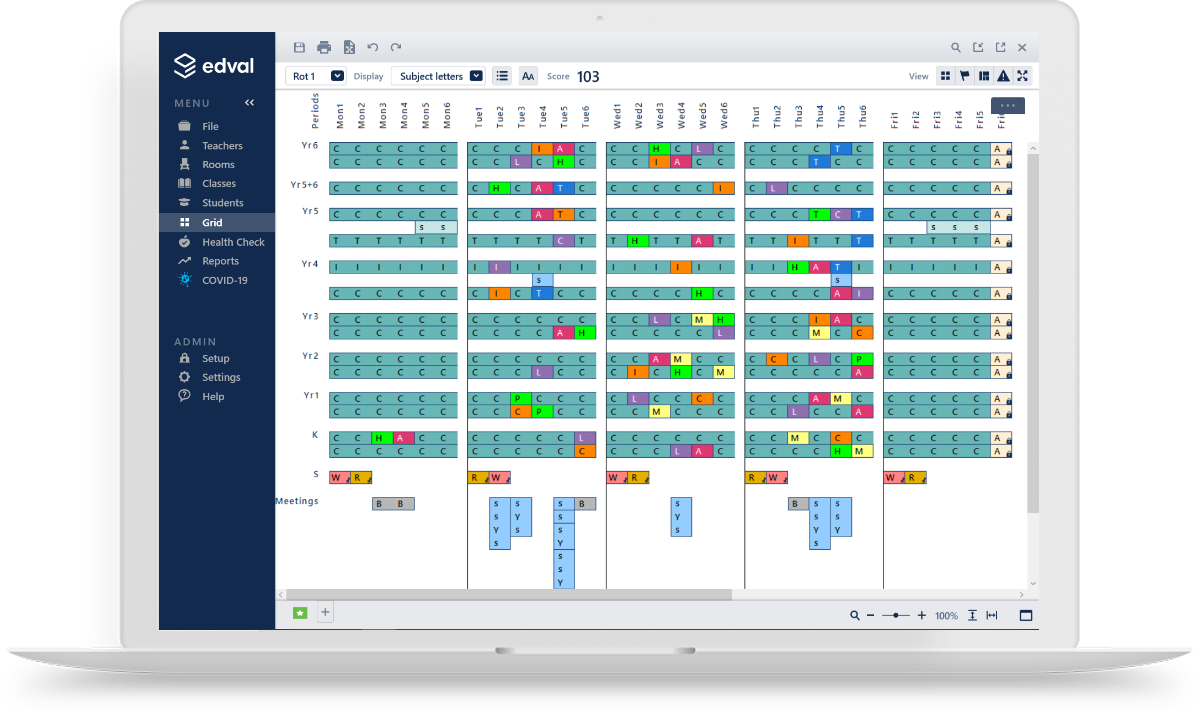Open search with the top magnifier icon
This screenshot has width=1200, height=712.
pos(955,47)
